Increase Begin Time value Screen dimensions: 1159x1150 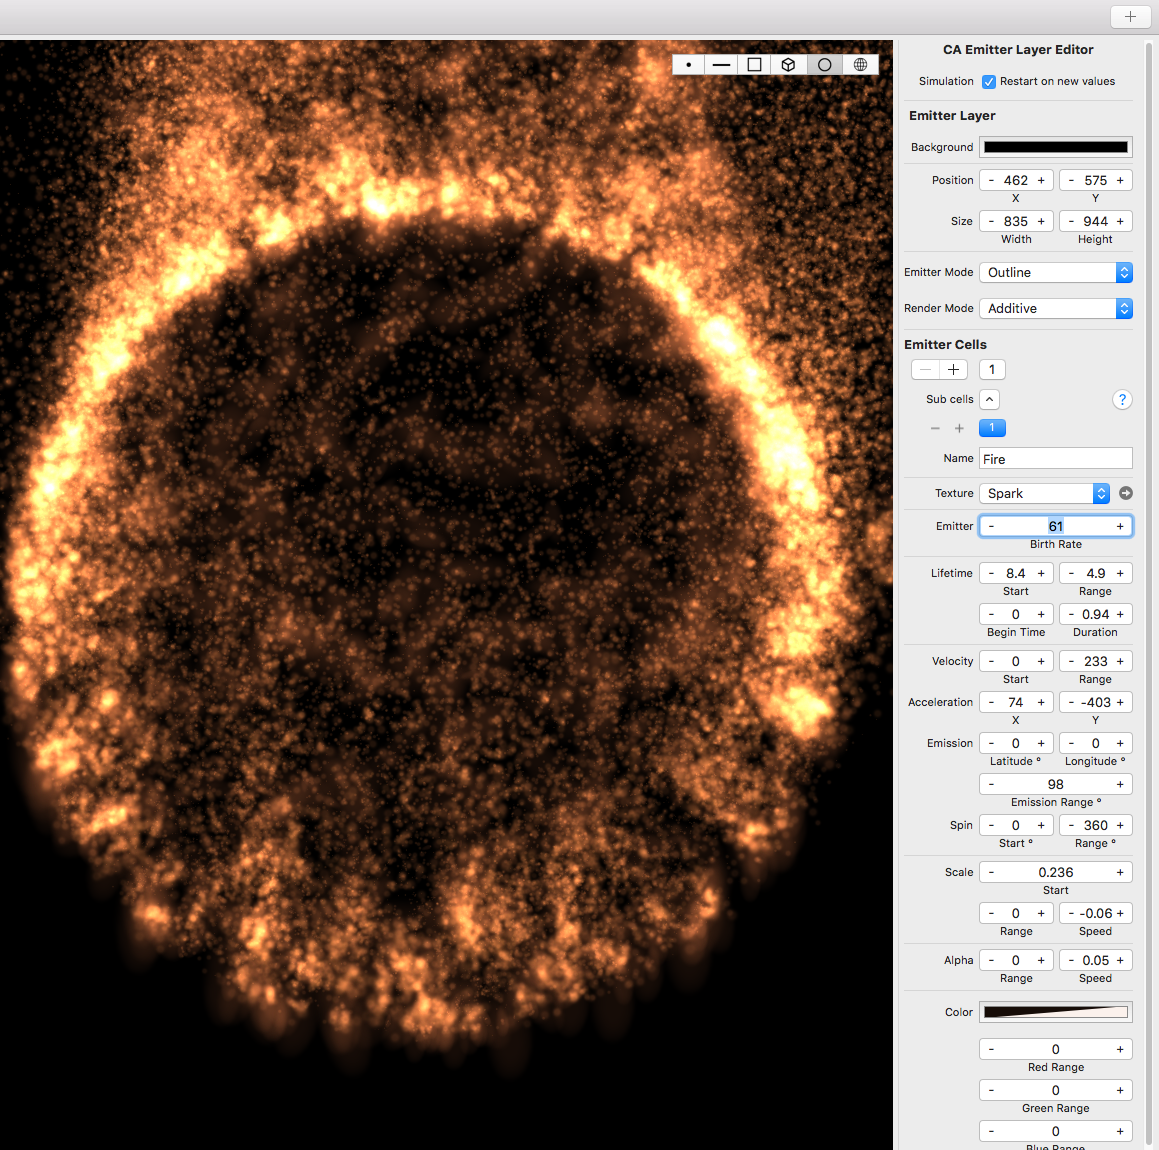point(1041,615)
